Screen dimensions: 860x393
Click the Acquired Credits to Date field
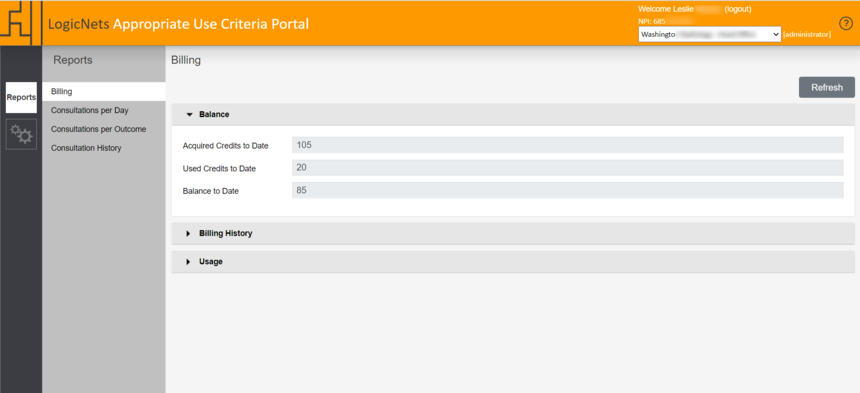coord(568,145)
